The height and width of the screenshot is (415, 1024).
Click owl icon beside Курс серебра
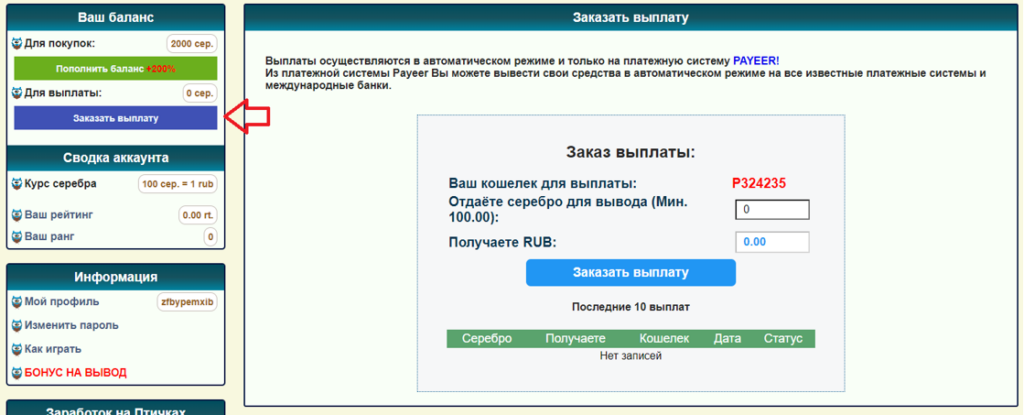click(18, 184)
